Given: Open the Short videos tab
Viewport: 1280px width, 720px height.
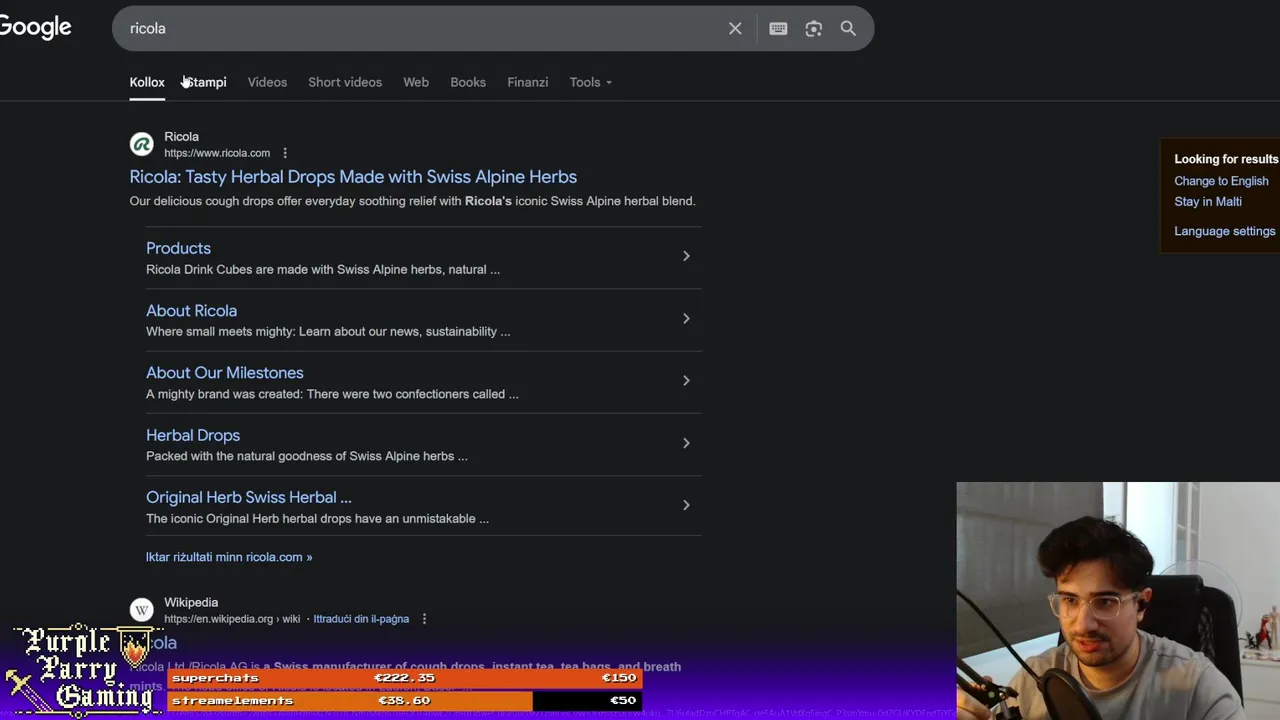Looking at the screenshot, I should pos(345,82).
